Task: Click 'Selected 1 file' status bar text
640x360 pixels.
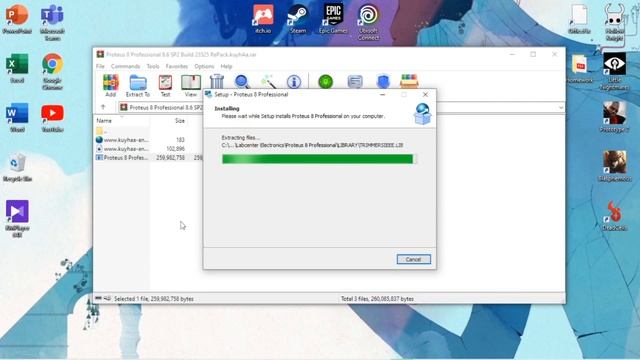Action: pos(154,299)
